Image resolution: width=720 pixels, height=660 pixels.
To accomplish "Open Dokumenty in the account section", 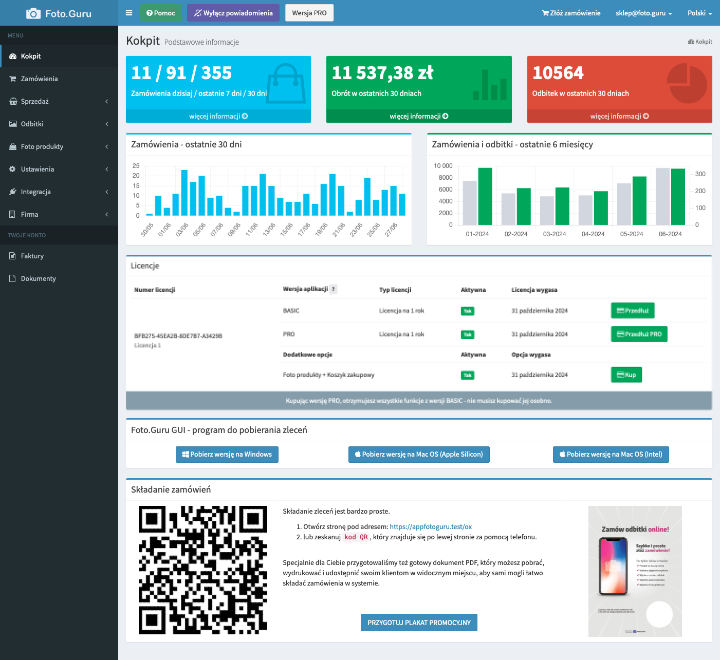I will click(x=59, y=278).
